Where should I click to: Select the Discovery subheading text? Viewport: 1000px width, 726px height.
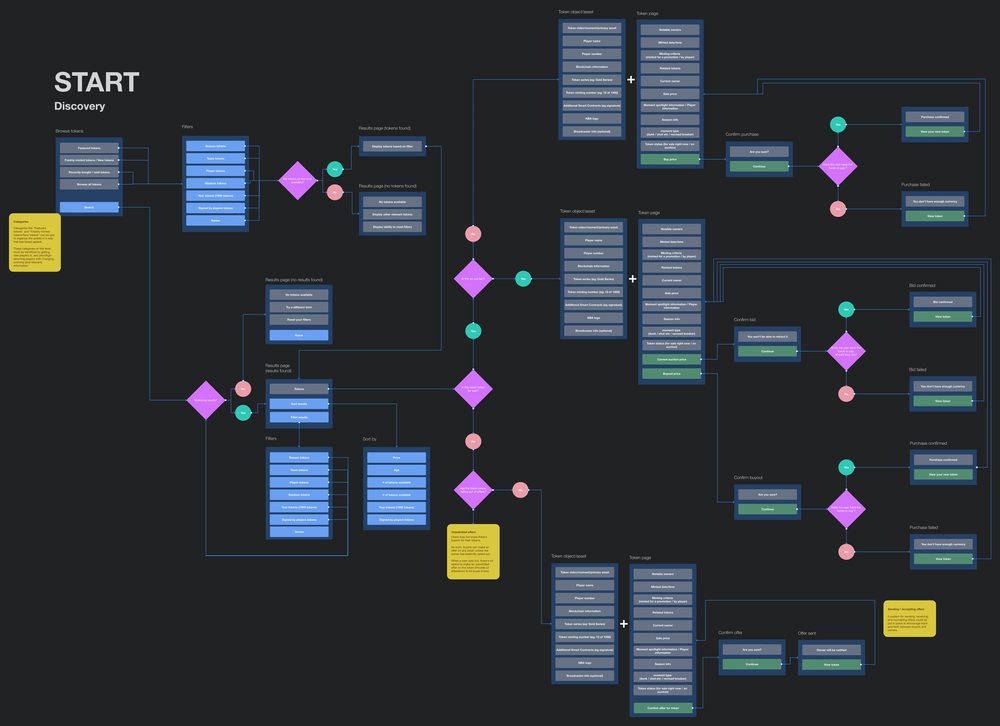80,106
